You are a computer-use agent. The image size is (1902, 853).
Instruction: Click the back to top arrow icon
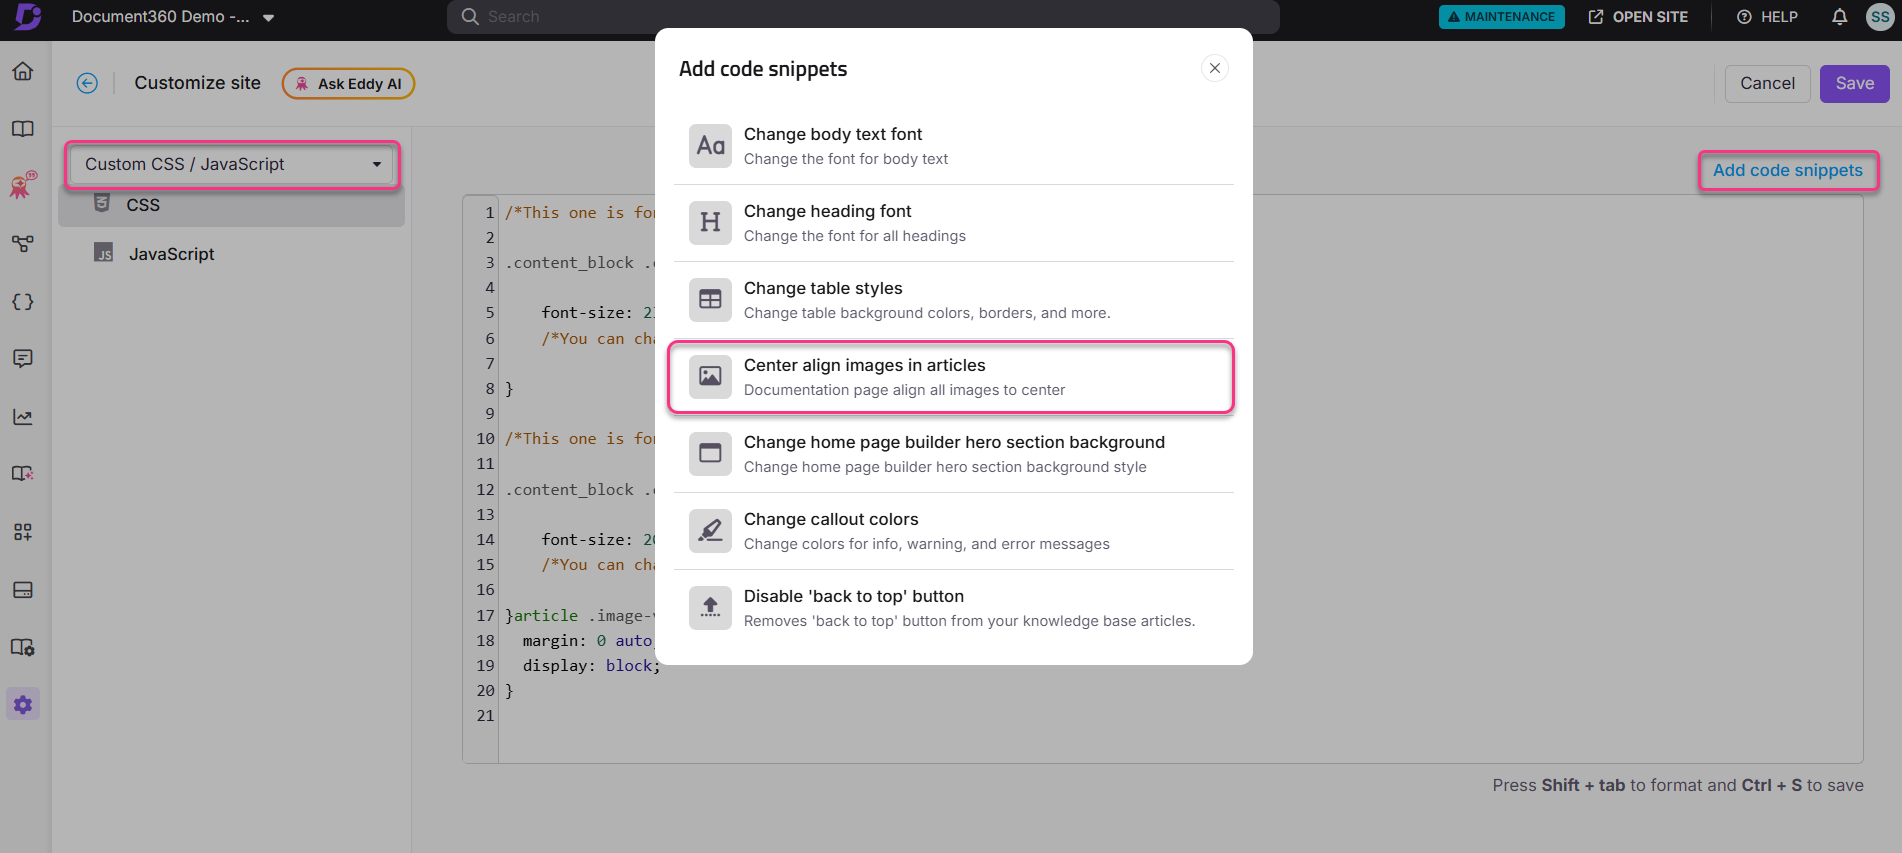pyautogui.click(x=710, y=608)
